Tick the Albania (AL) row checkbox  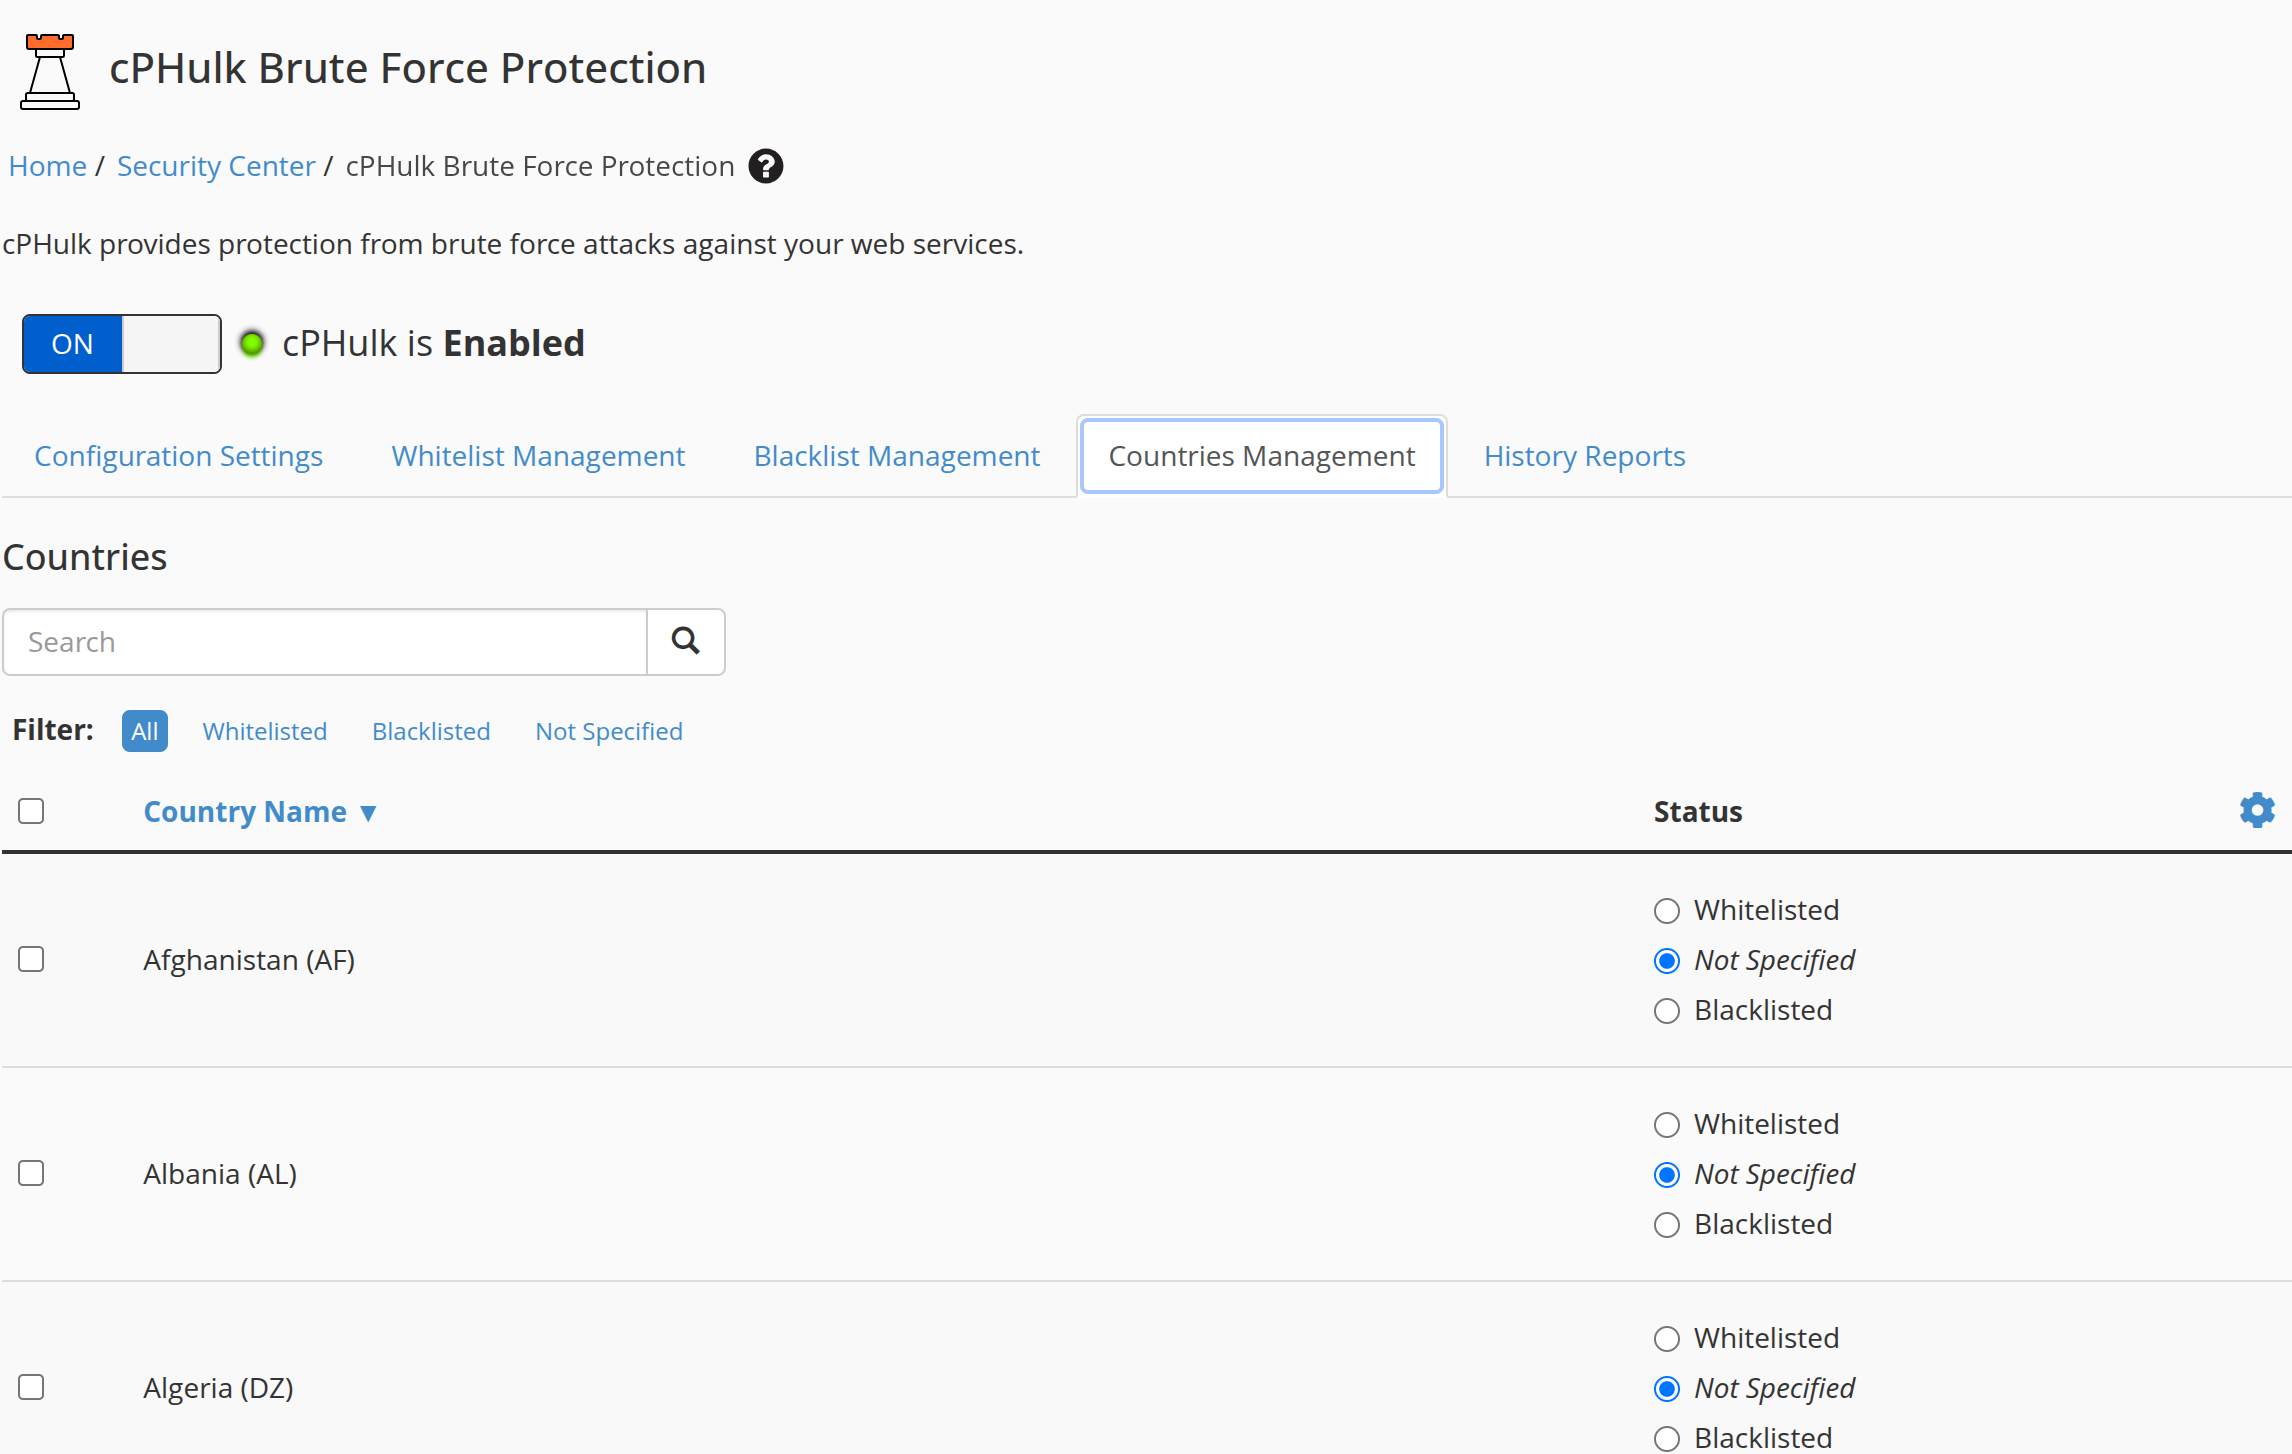31,1173
